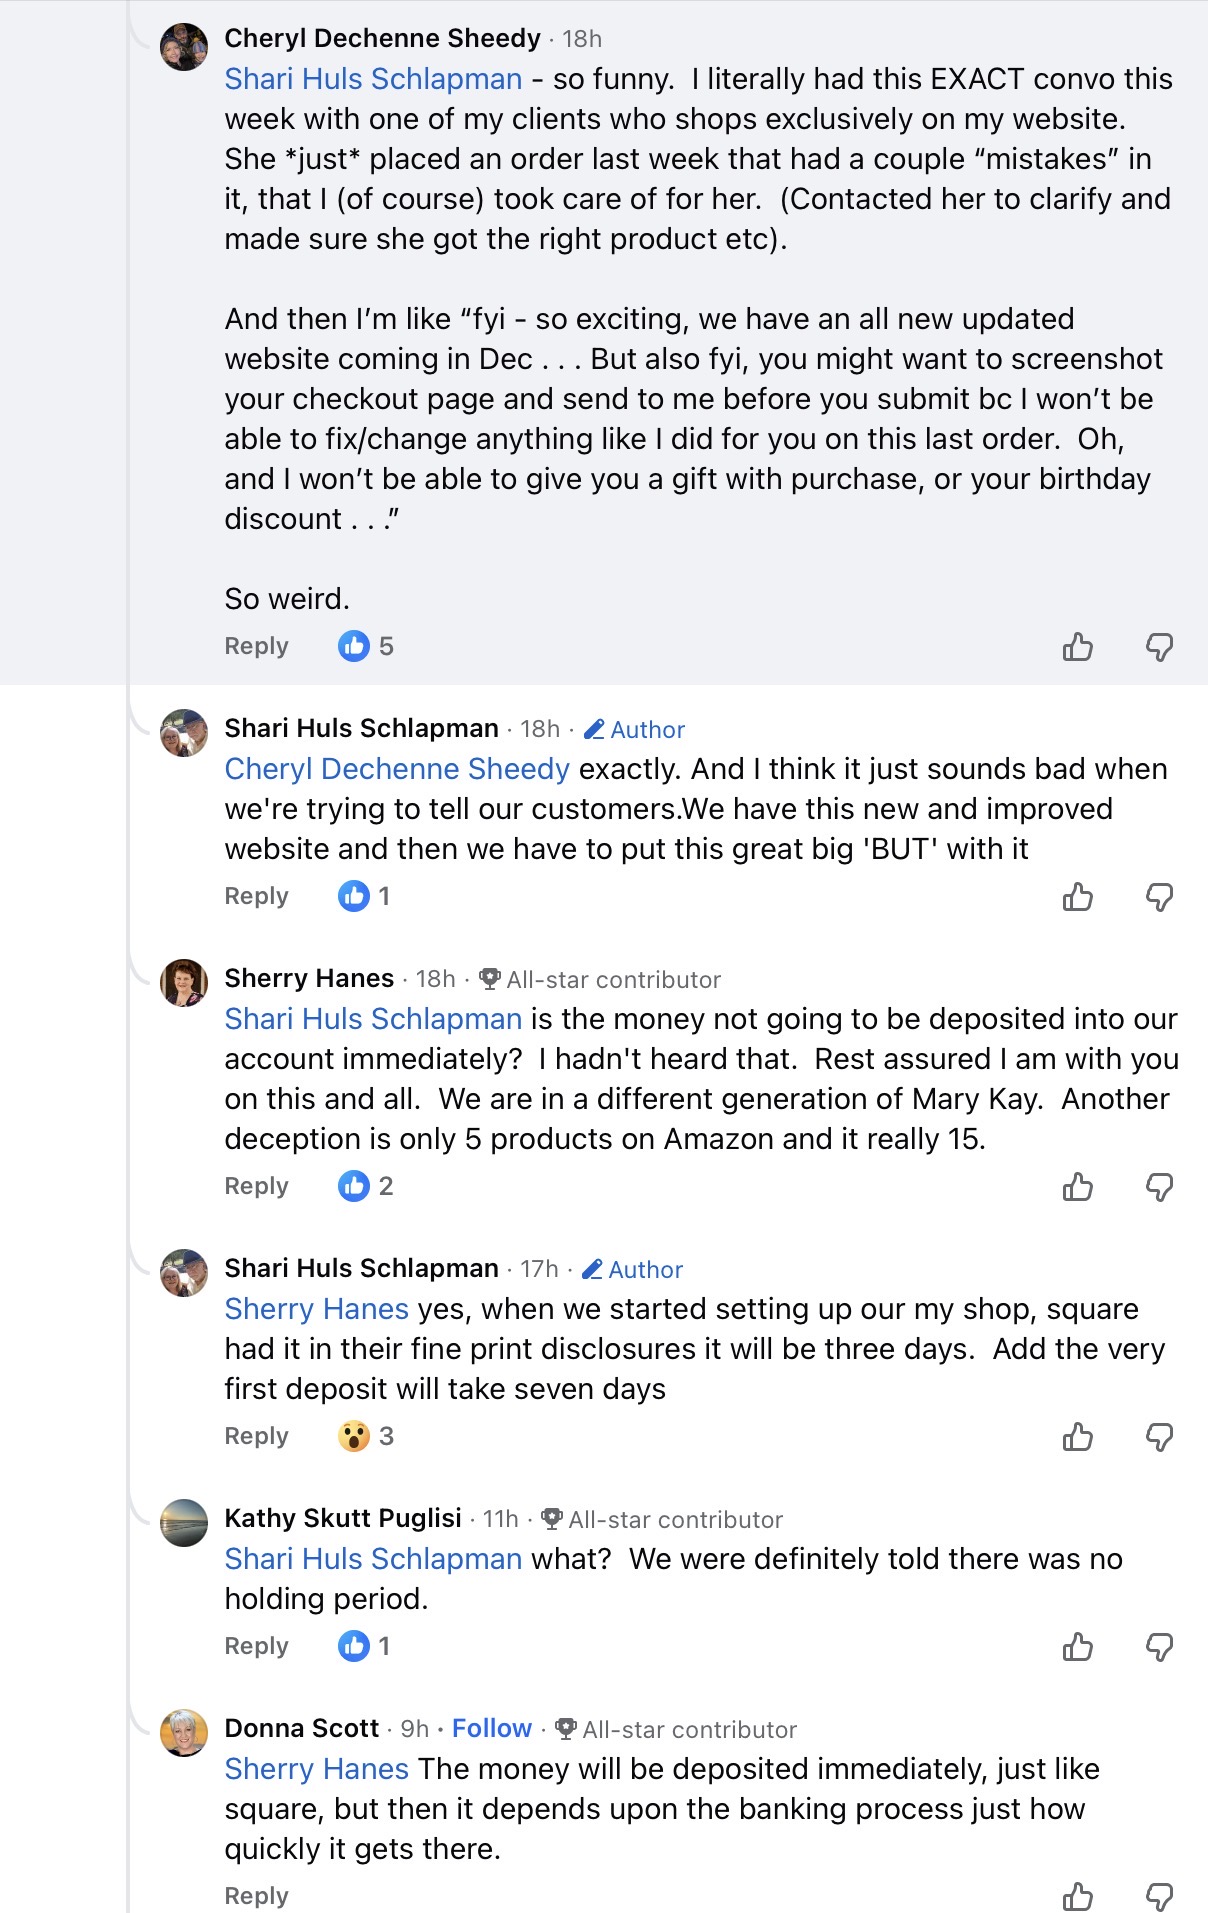Open Shari Huls Schlapman mention in Cheryl's comment
This screenshot has height=1913, width=1208.
pos(373,79)
